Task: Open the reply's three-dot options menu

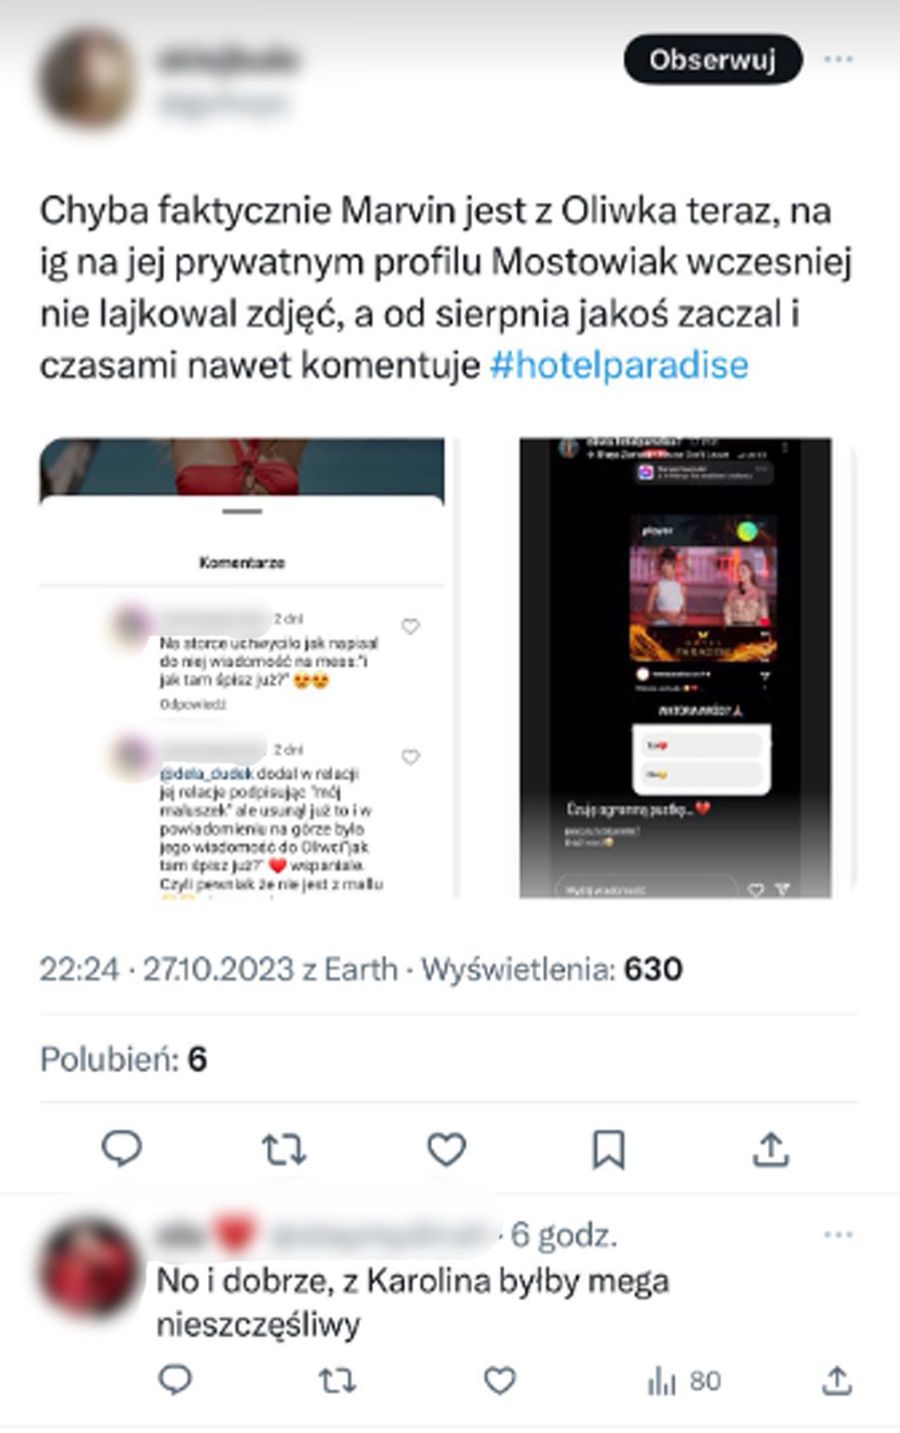Action: pyautogui.click(x=838, y=1235)
